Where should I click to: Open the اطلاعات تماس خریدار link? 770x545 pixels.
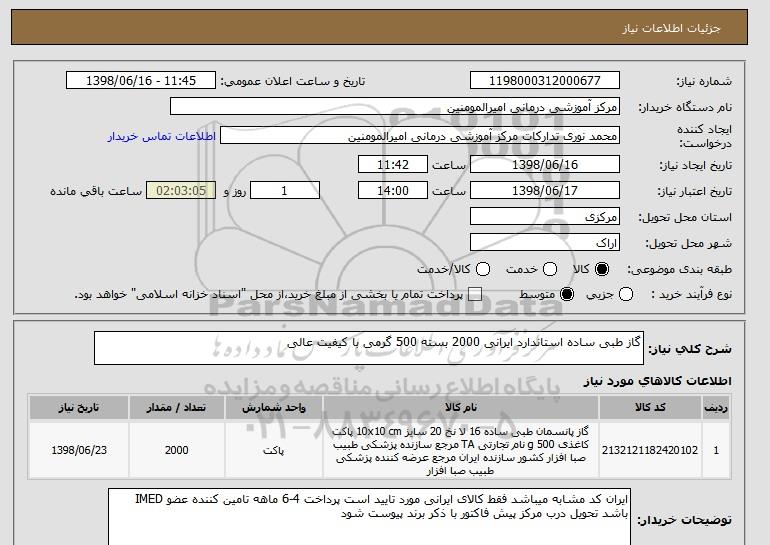point(162,136)
